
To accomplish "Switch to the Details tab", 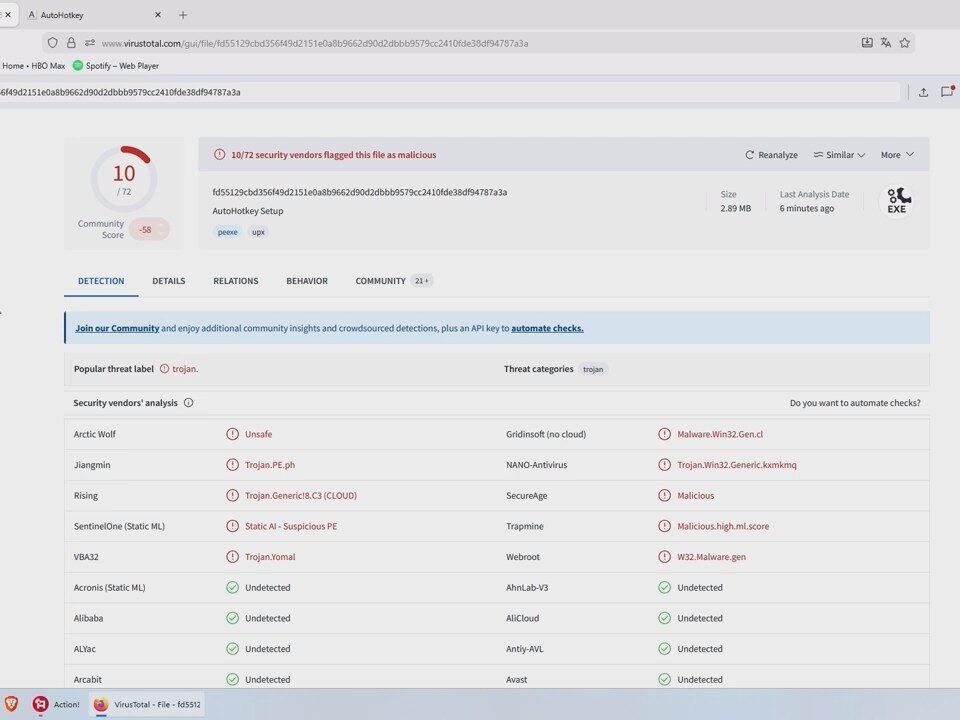I will (x=168, y=281).
